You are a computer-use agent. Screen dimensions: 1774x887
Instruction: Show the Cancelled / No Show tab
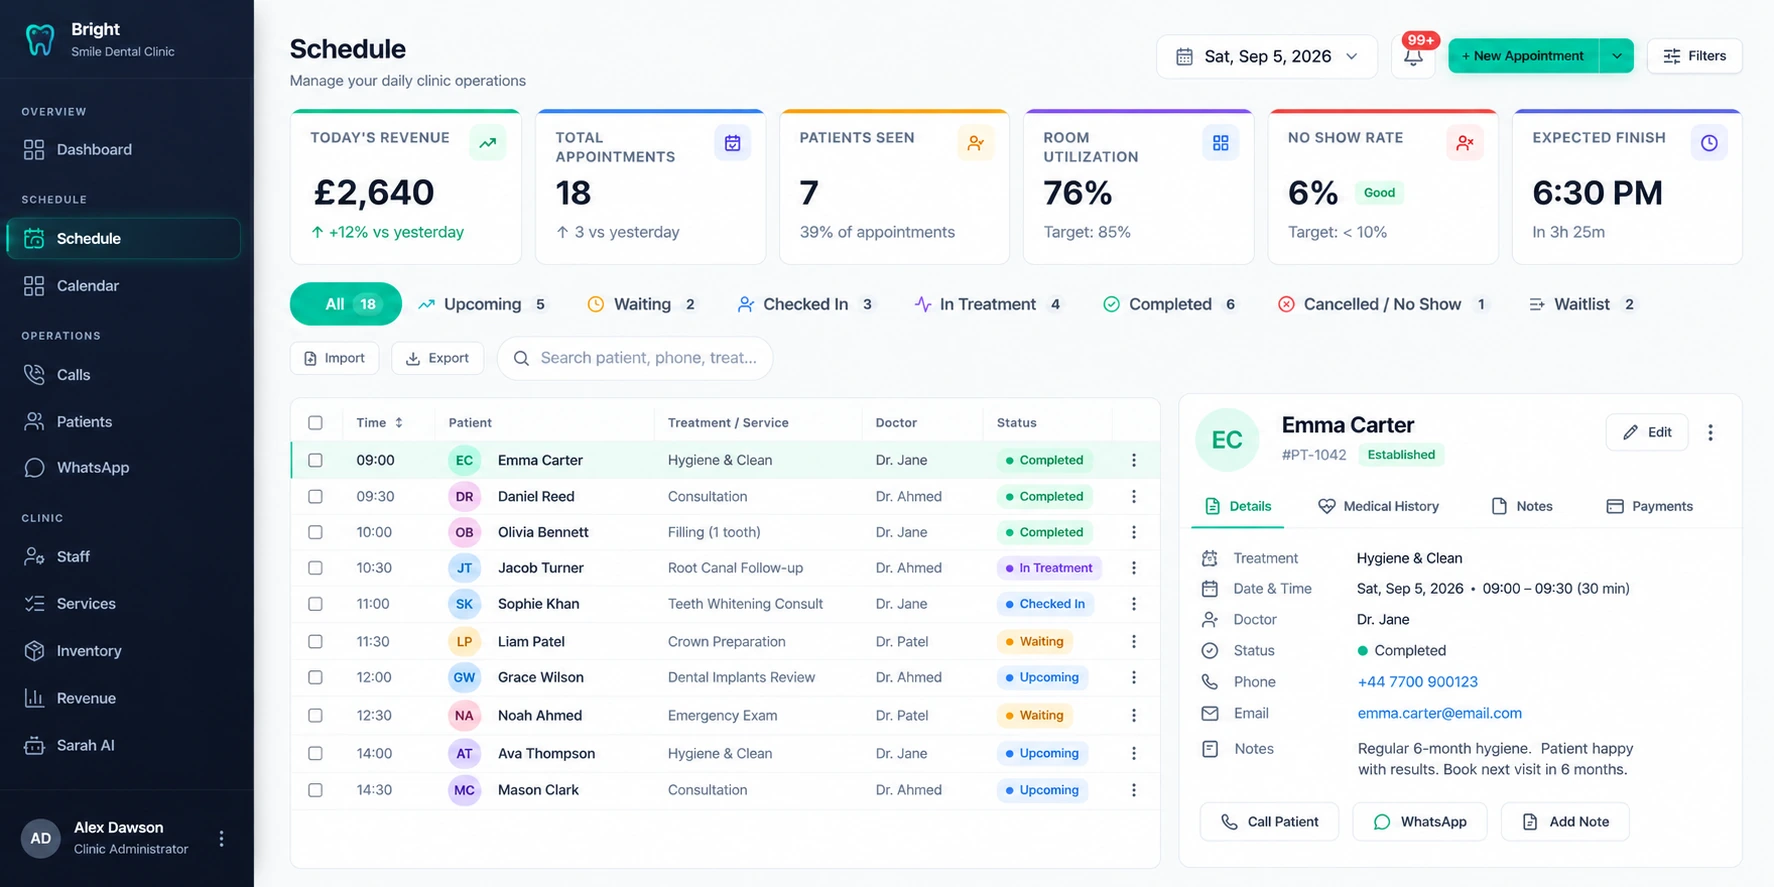[x=1382, y=304]
